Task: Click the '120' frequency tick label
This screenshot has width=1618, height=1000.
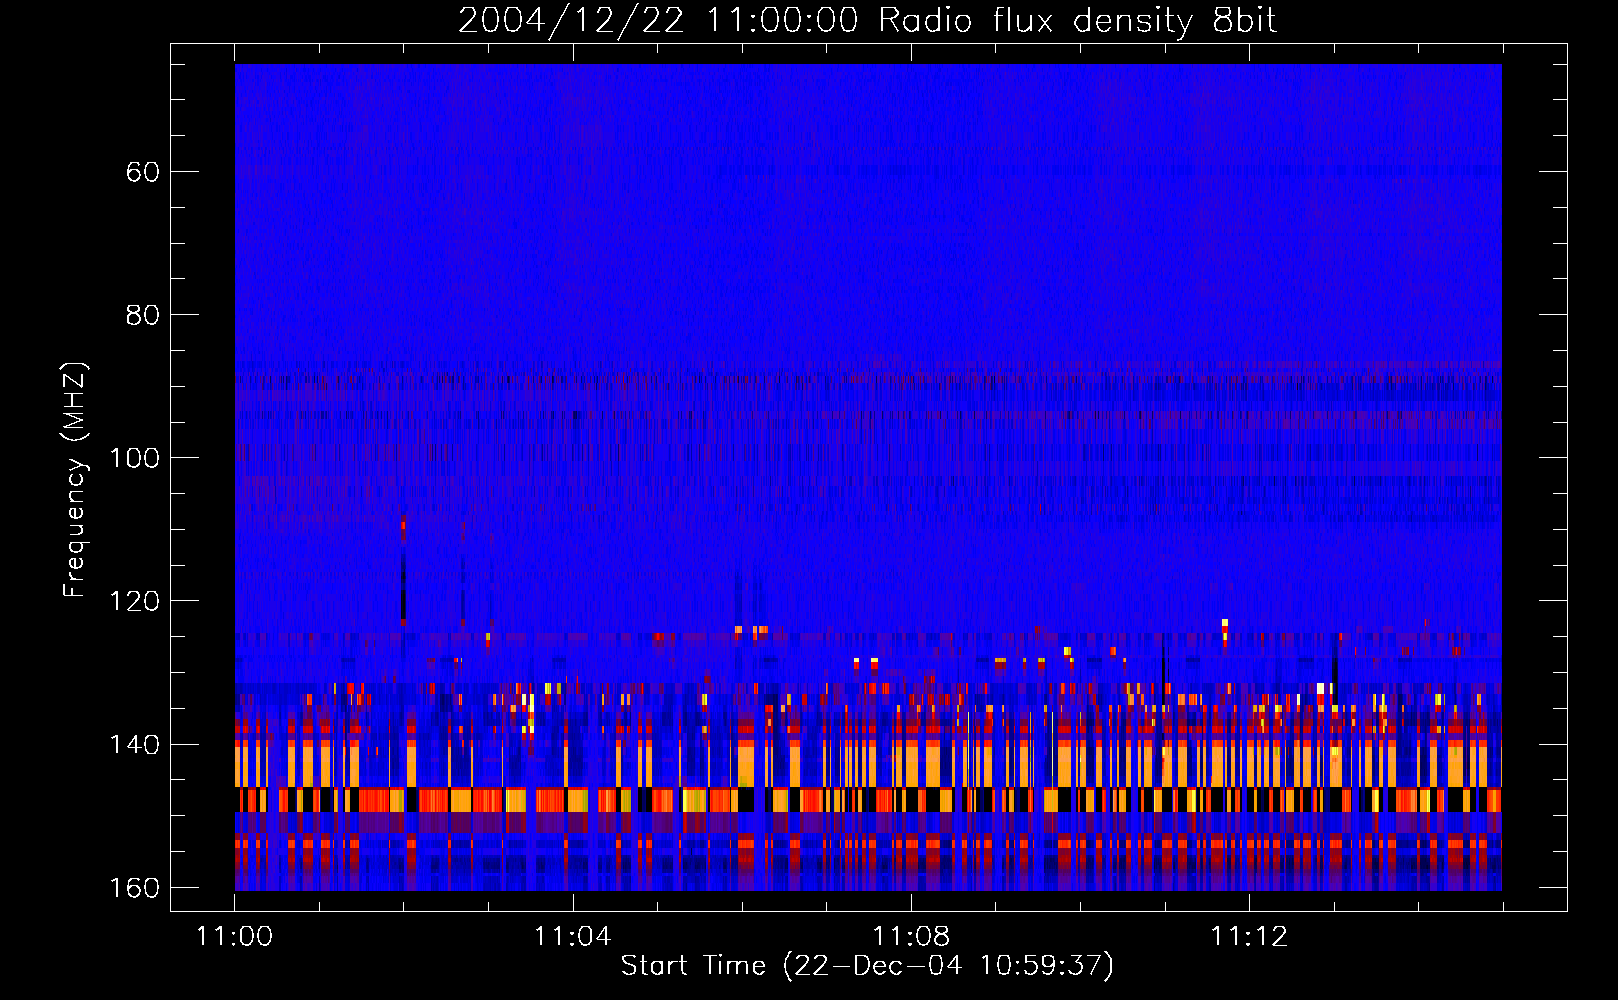Action: [134, 601]
